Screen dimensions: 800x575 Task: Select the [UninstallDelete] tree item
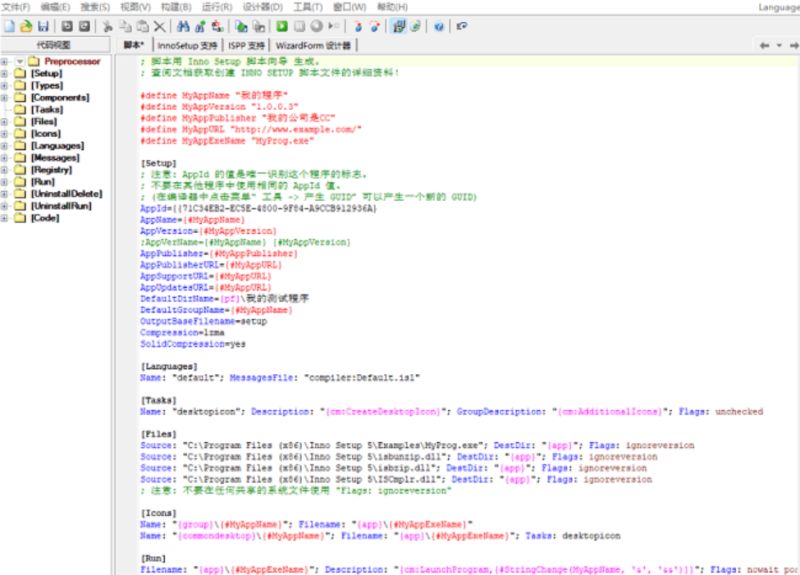pos(66,194)
